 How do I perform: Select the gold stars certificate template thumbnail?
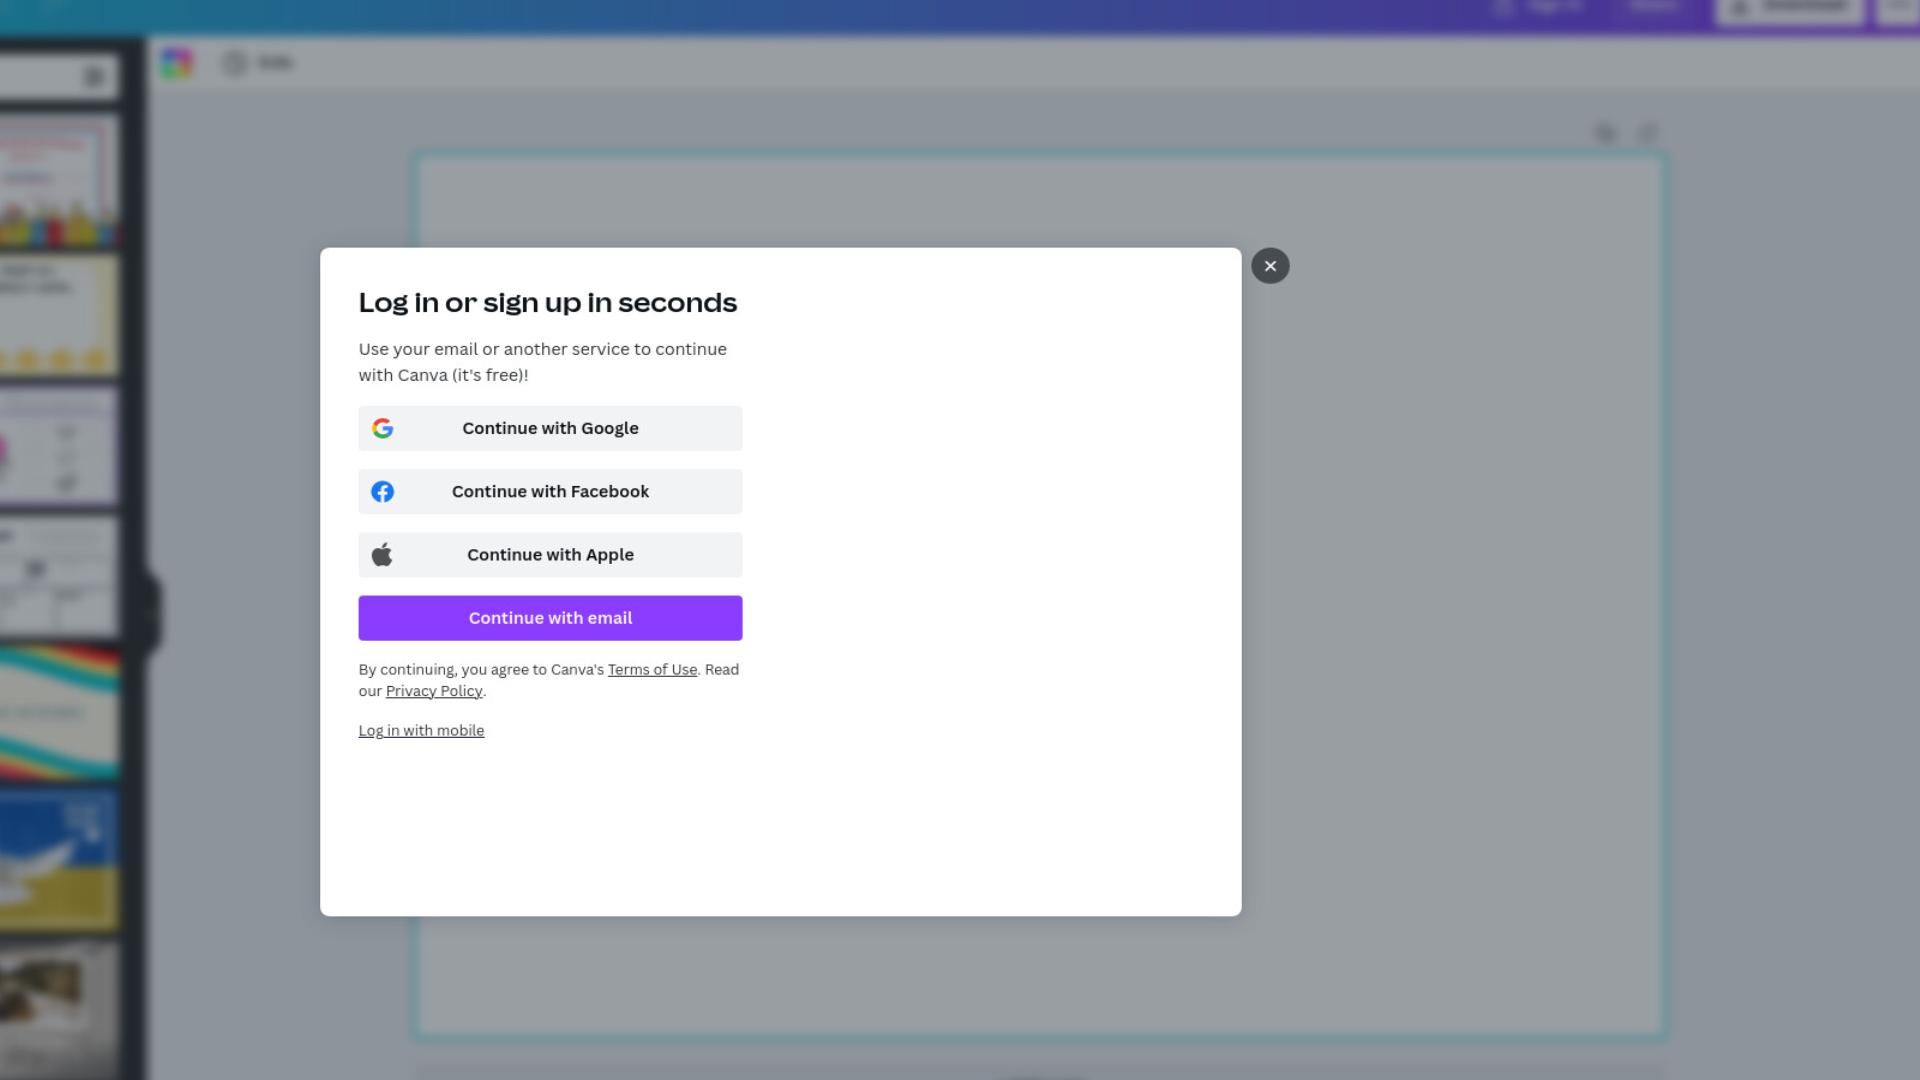tap(58, 315)
